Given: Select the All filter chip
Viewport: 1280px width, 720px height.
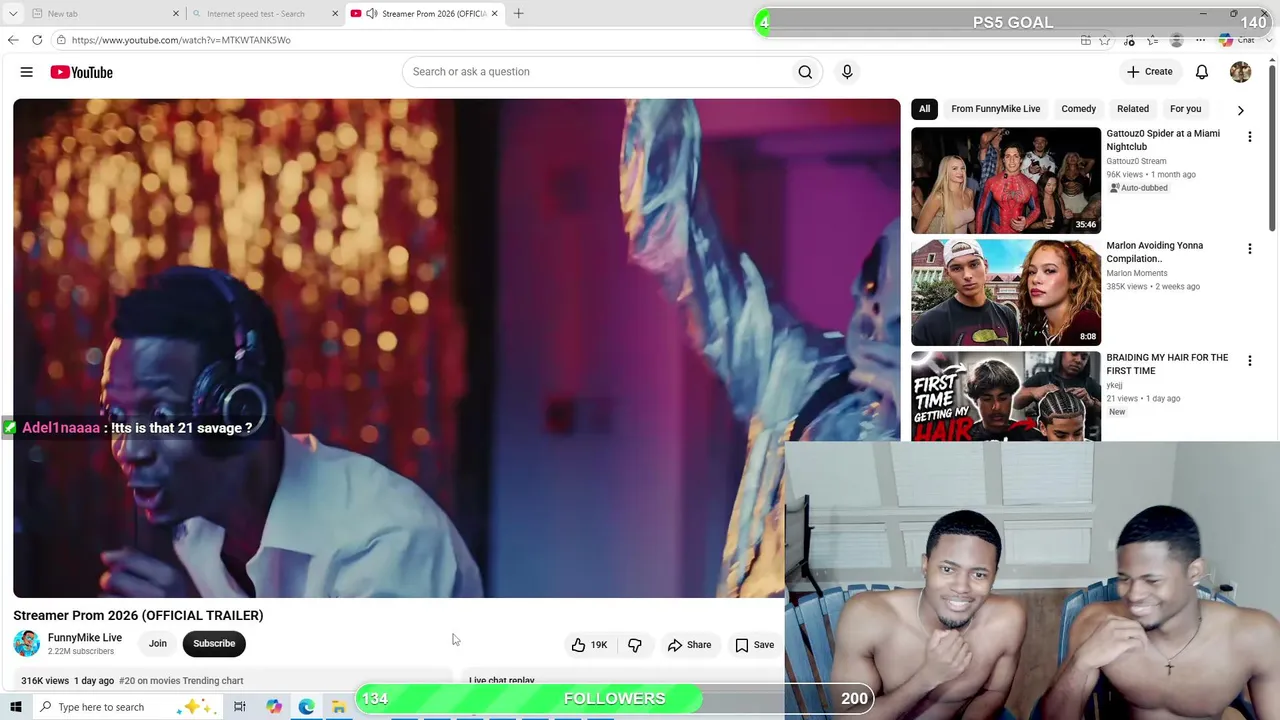Looking at the screenshot, I should tap(924, 109).
